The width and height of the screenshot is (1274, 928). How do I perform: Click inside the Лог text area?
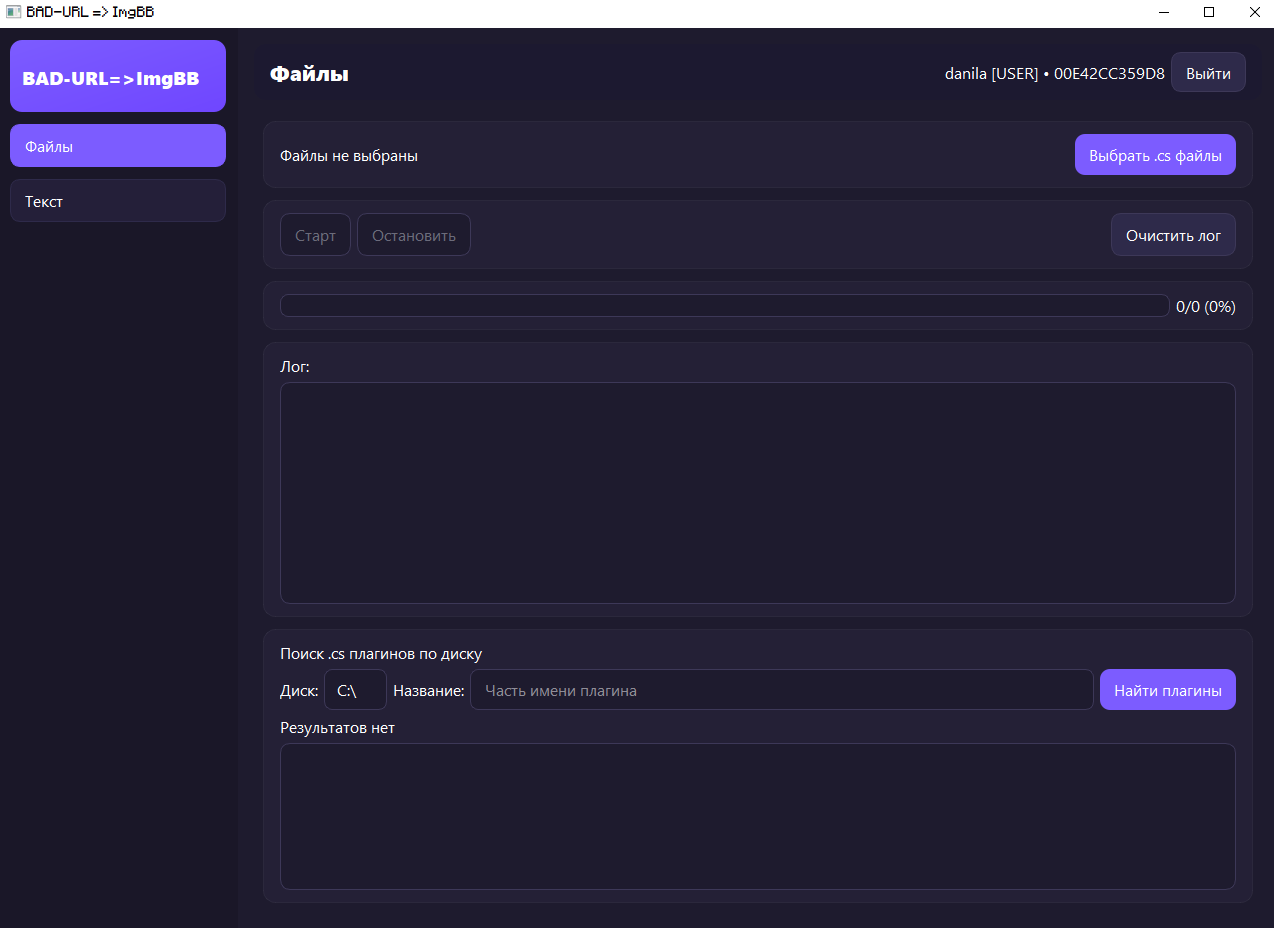[x=757, y=493]
